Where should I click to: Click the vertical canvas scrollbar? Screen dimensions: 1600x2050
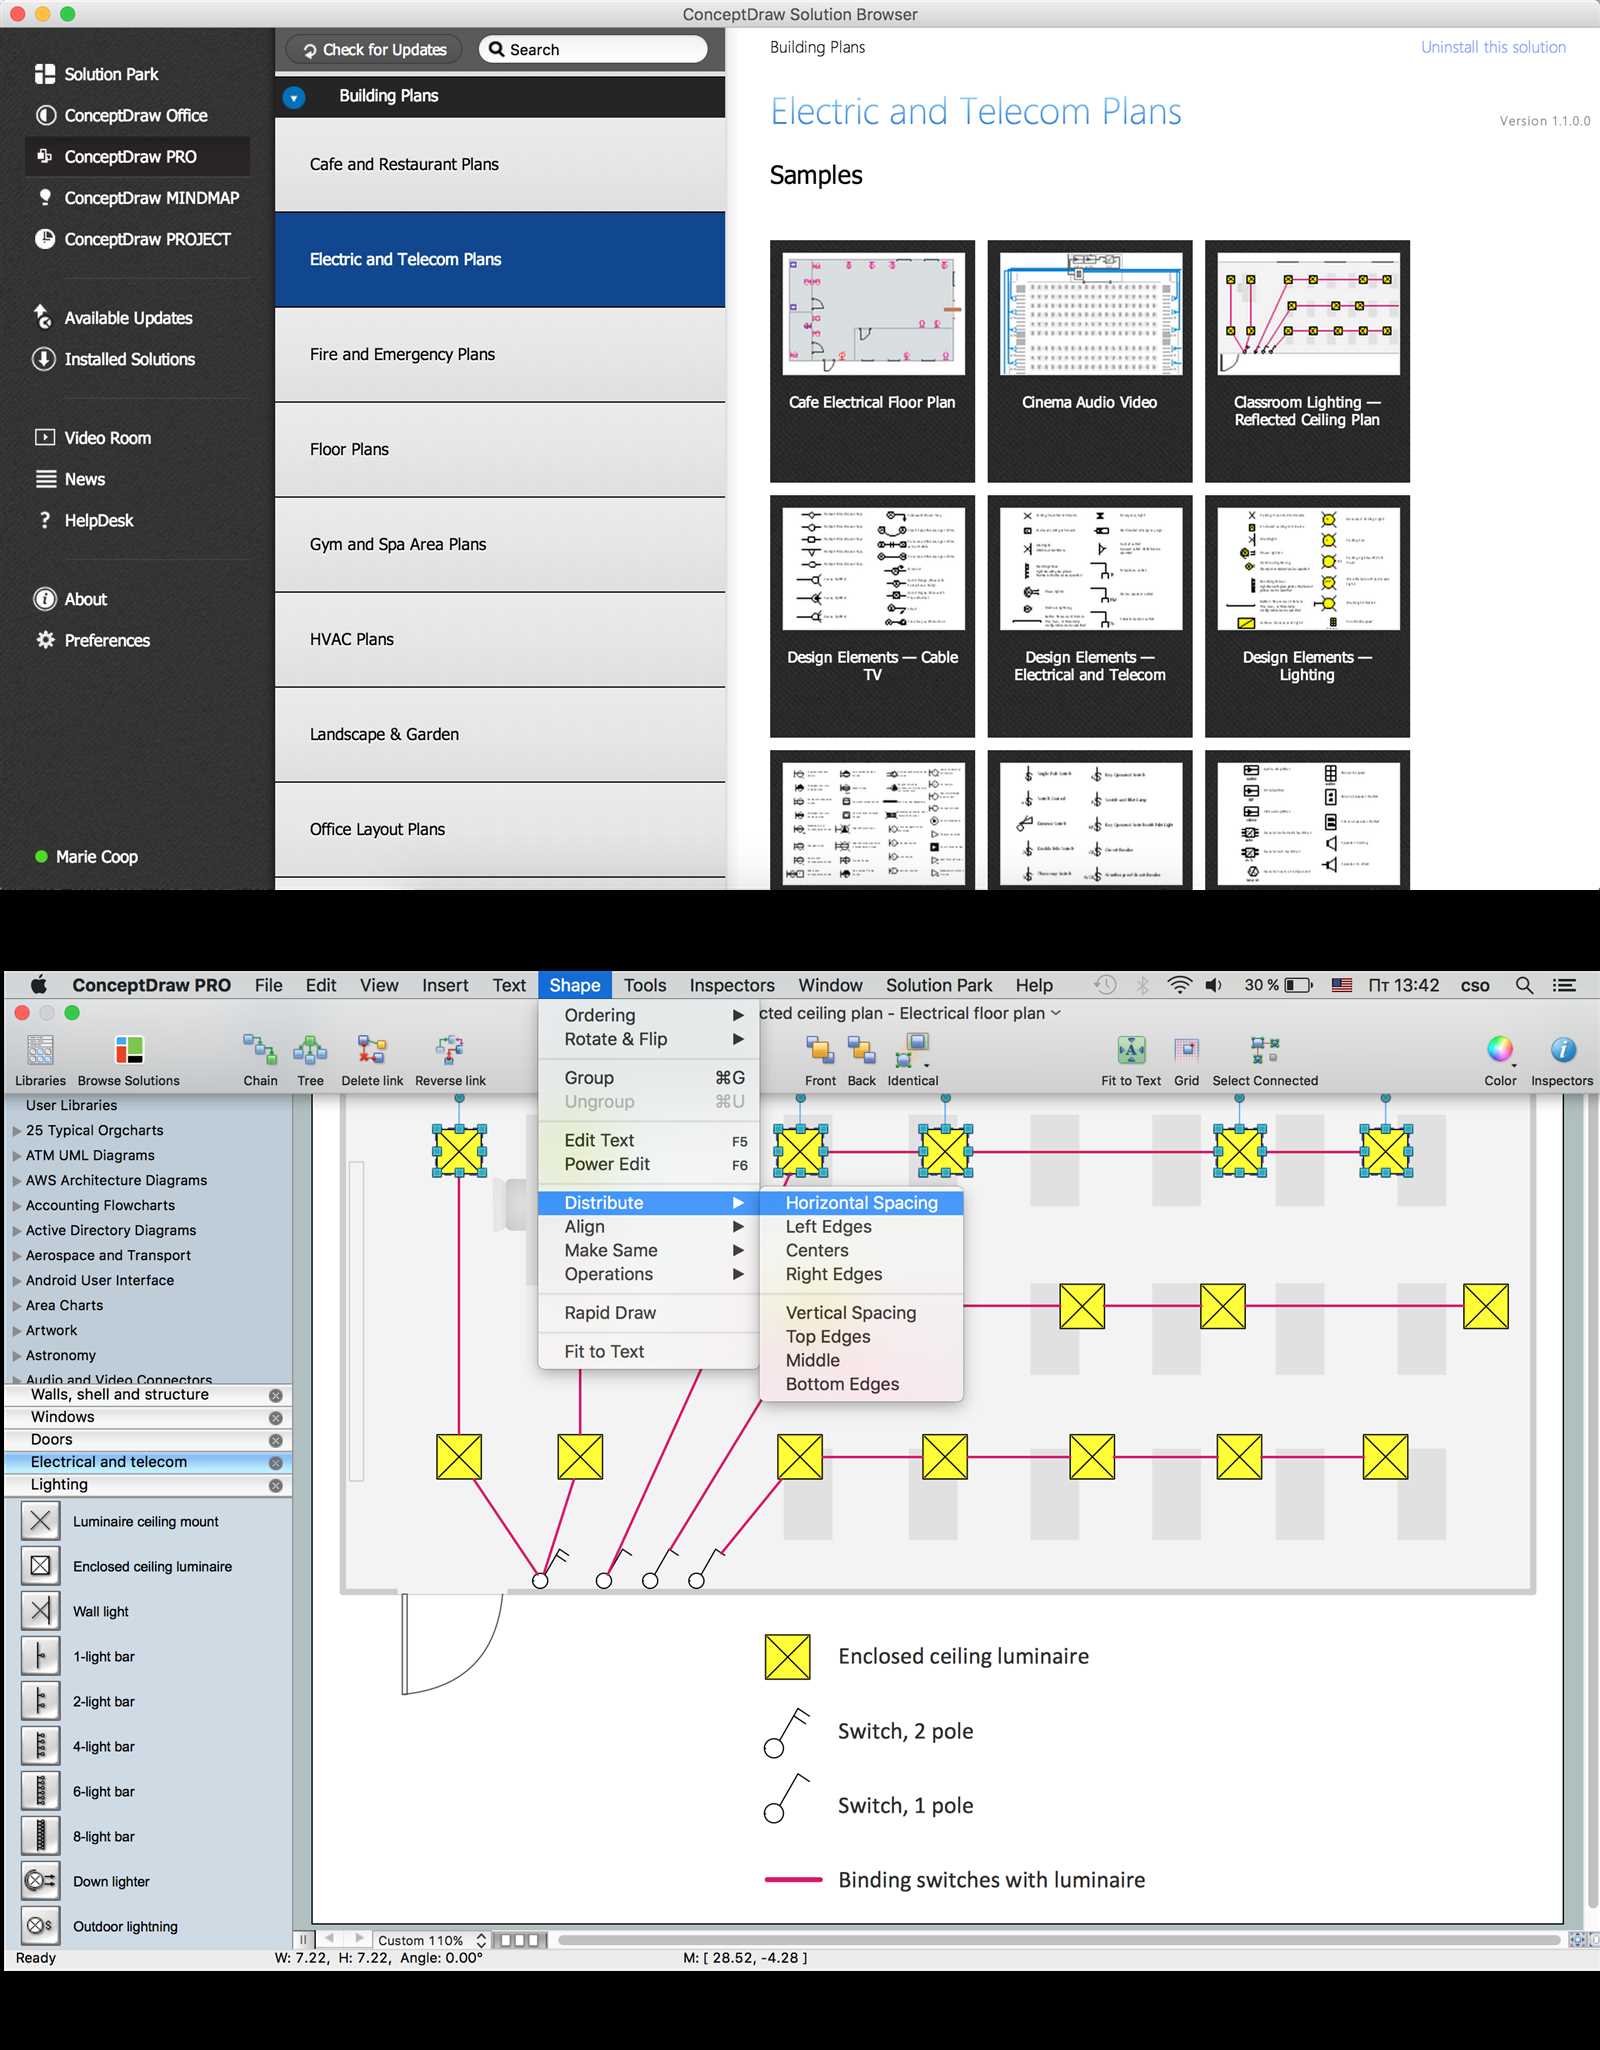pyautogui.click(x=1593, y=1500)
